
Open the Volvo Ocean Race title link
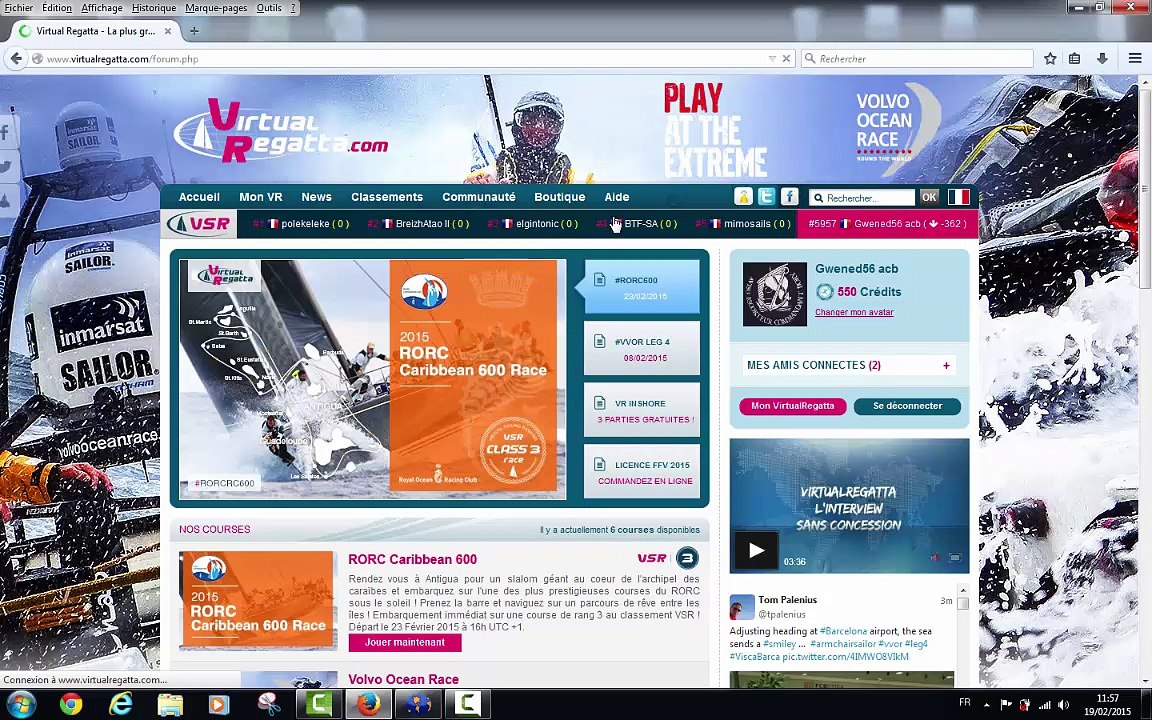(403, 680)
